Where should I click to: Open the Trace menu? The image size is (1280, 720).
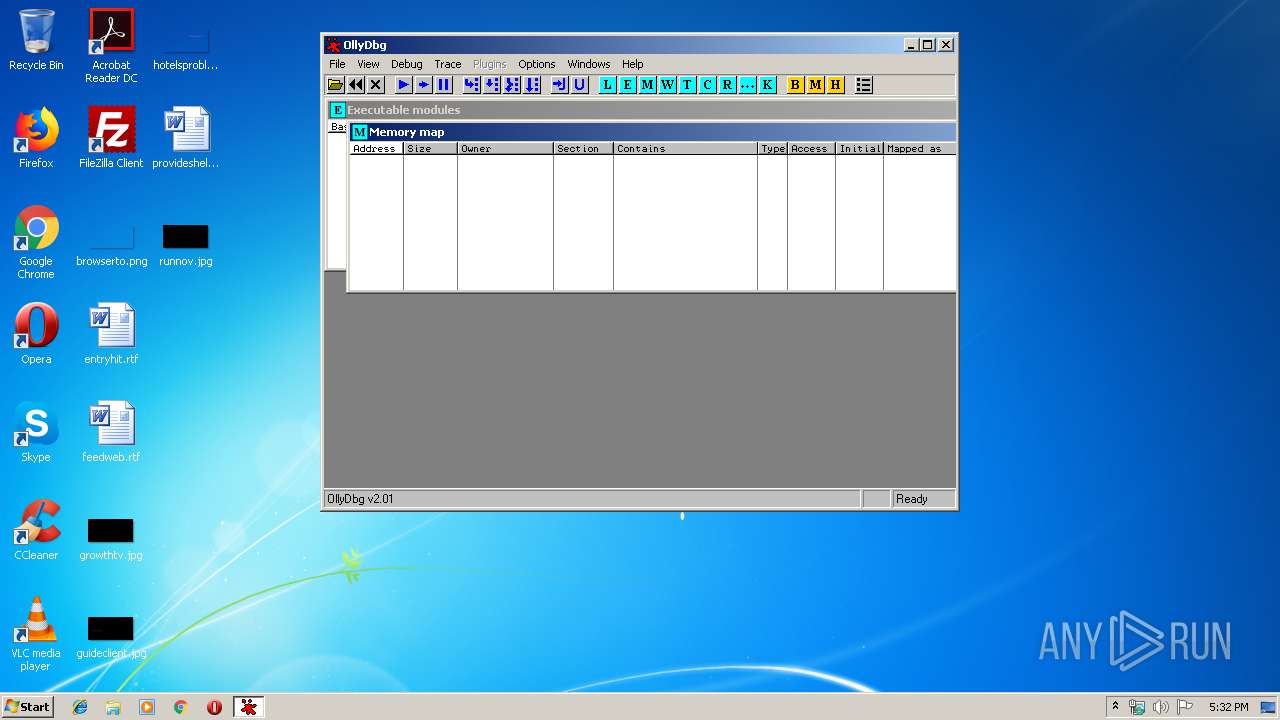[x=447, y=64]
